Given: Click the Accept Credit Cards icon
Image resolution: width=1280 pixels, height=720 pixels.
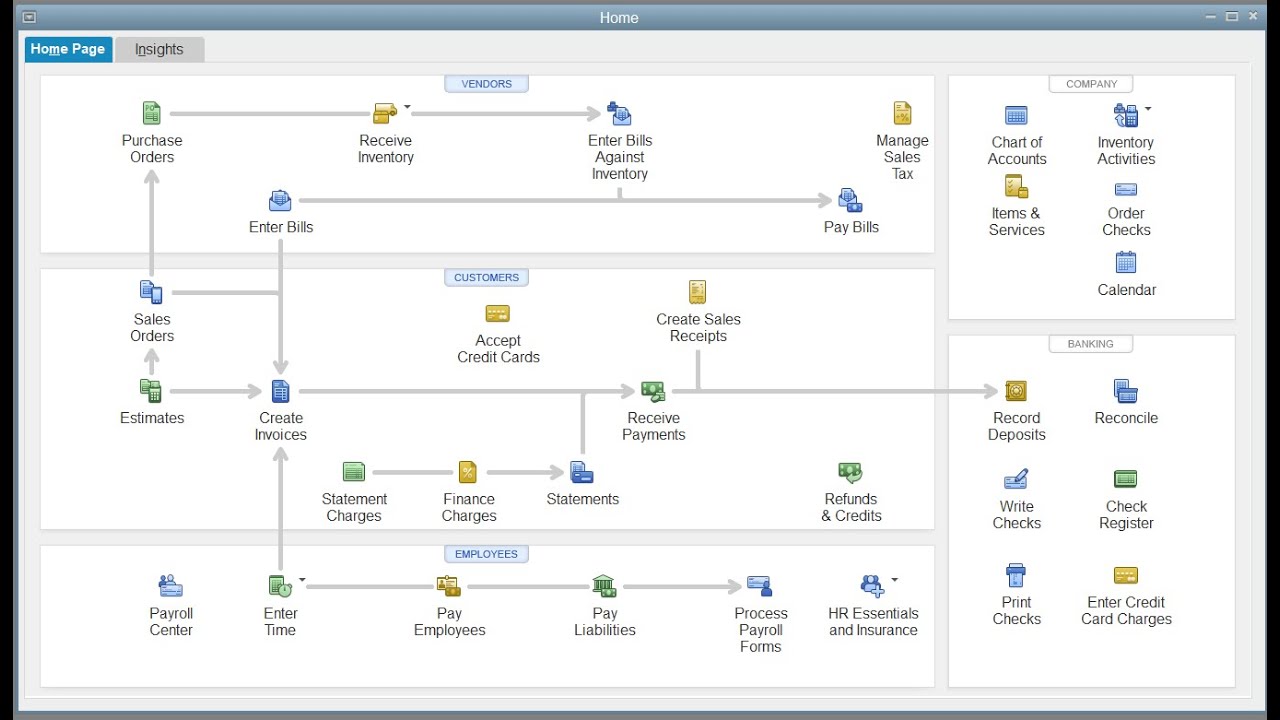Looking at the screenshot, I should coord(498,313).
